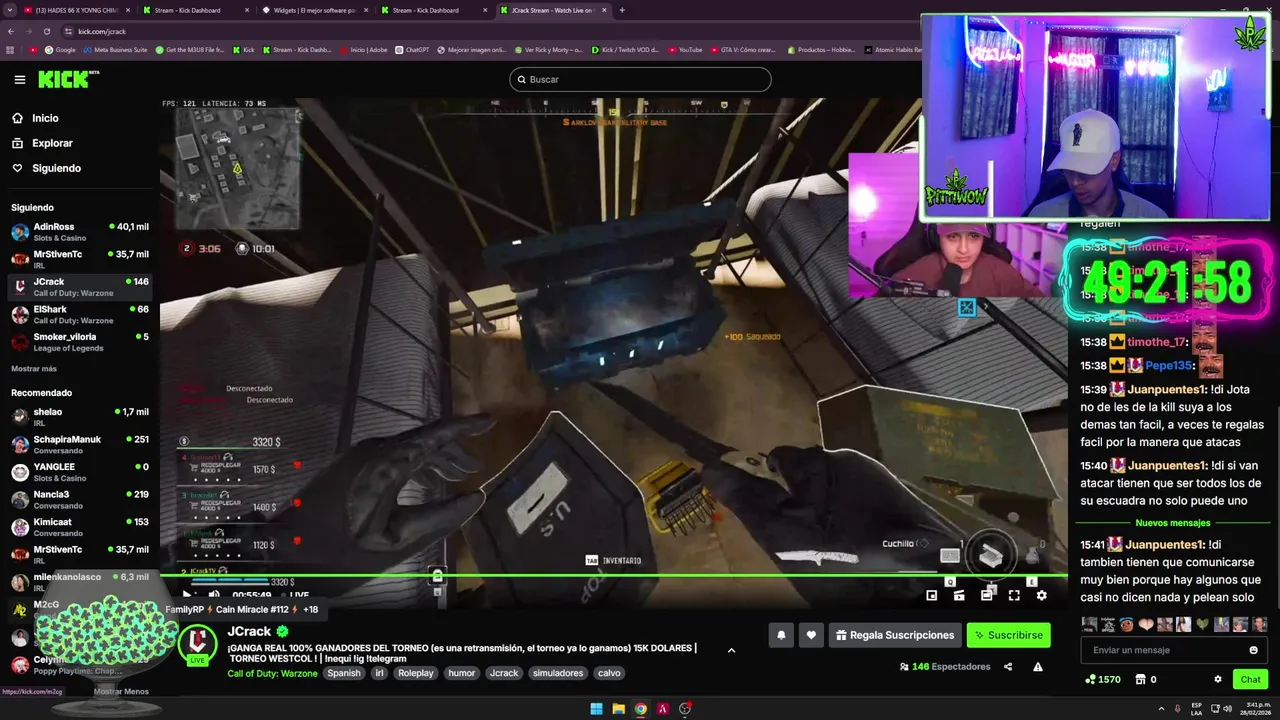Switch to the Widgets browser tab
Viewport: 1280px width, 720px height.
pyautogui.click(x=315, y=10)
